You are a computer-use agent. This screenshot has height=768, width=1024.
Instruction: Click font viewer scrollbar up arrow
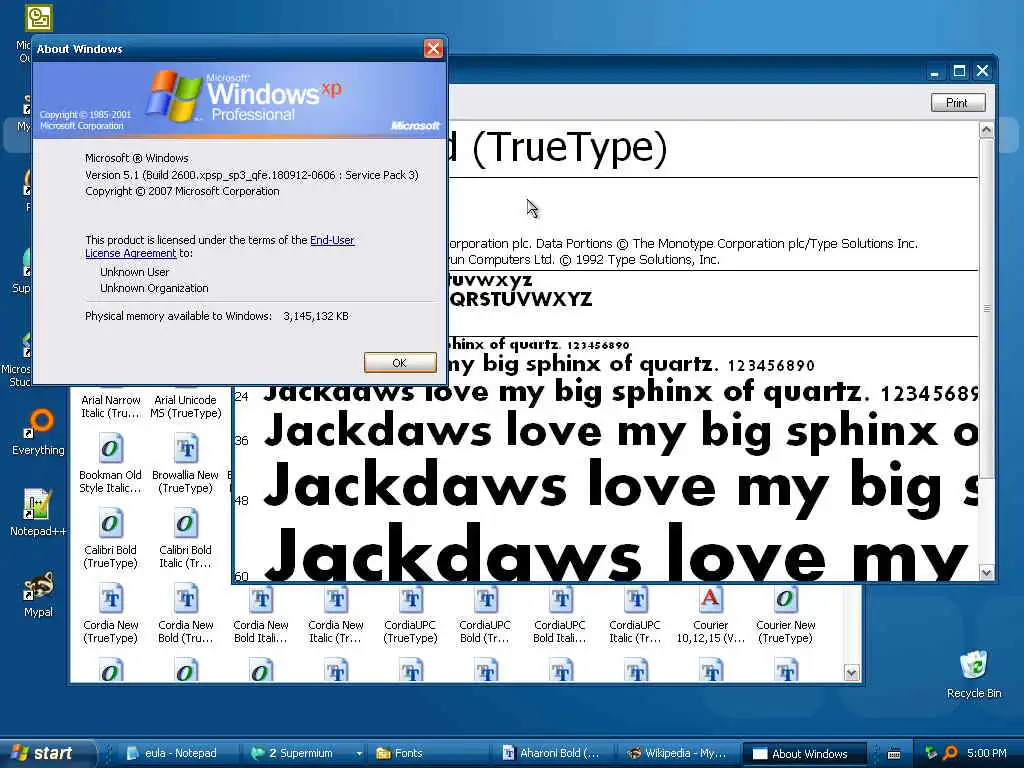[986, 130]
